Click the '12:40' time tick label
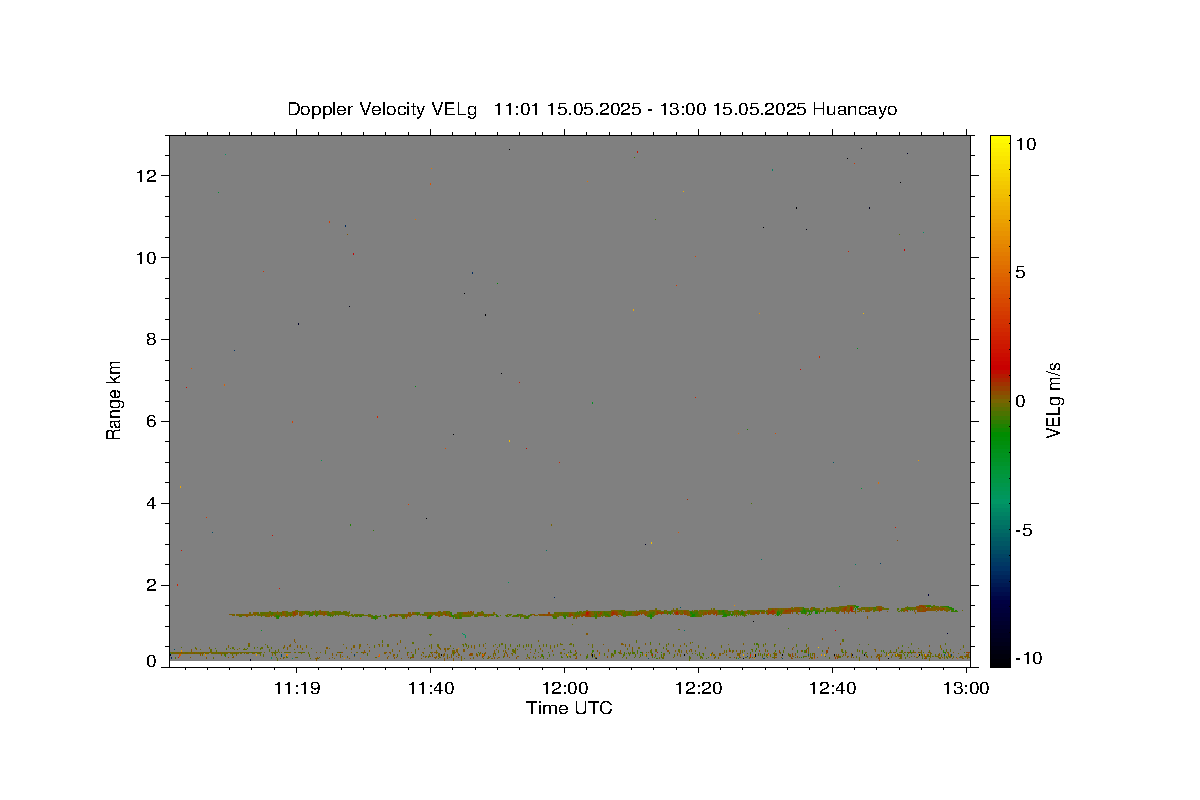 click(832, 688)
